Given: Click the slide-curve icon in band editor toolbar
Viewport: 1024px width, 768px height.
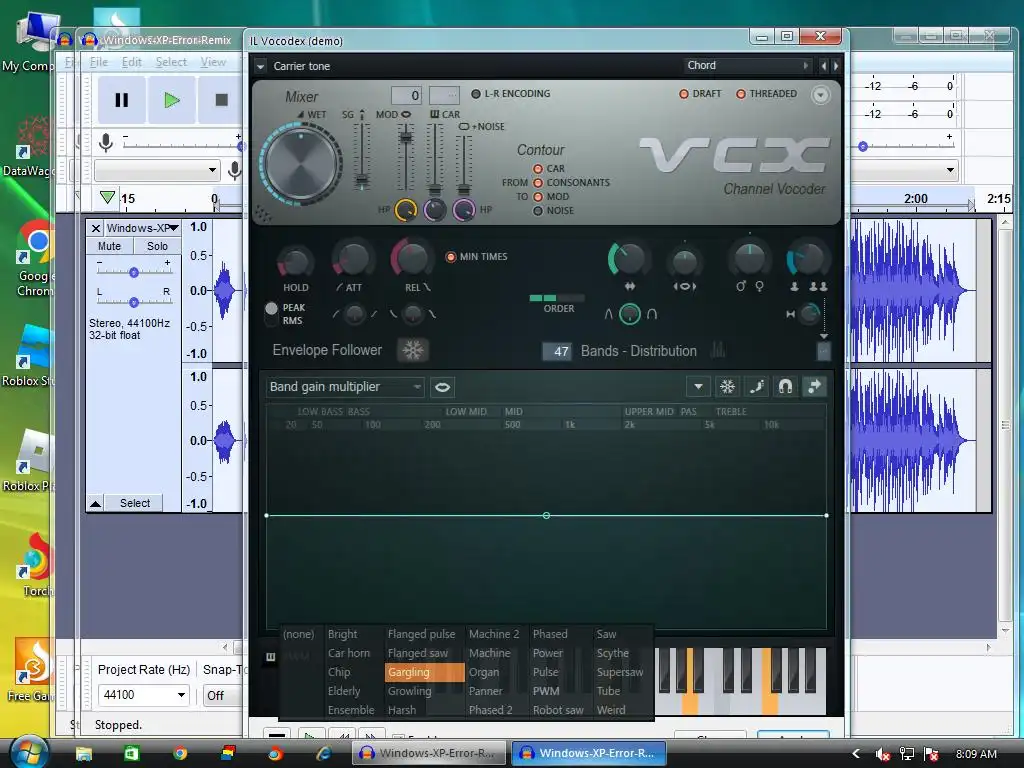Looking at the screenshot, I should 756,387.
